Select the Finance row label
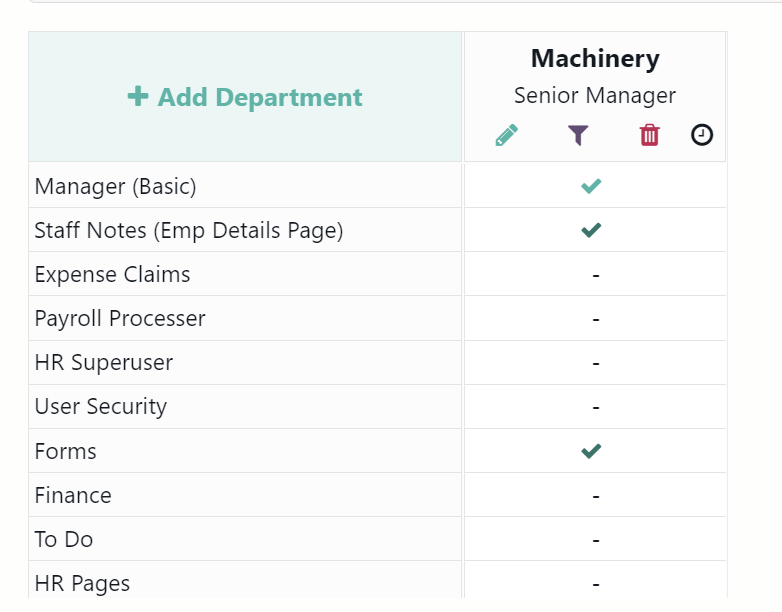 coord(73,495)
